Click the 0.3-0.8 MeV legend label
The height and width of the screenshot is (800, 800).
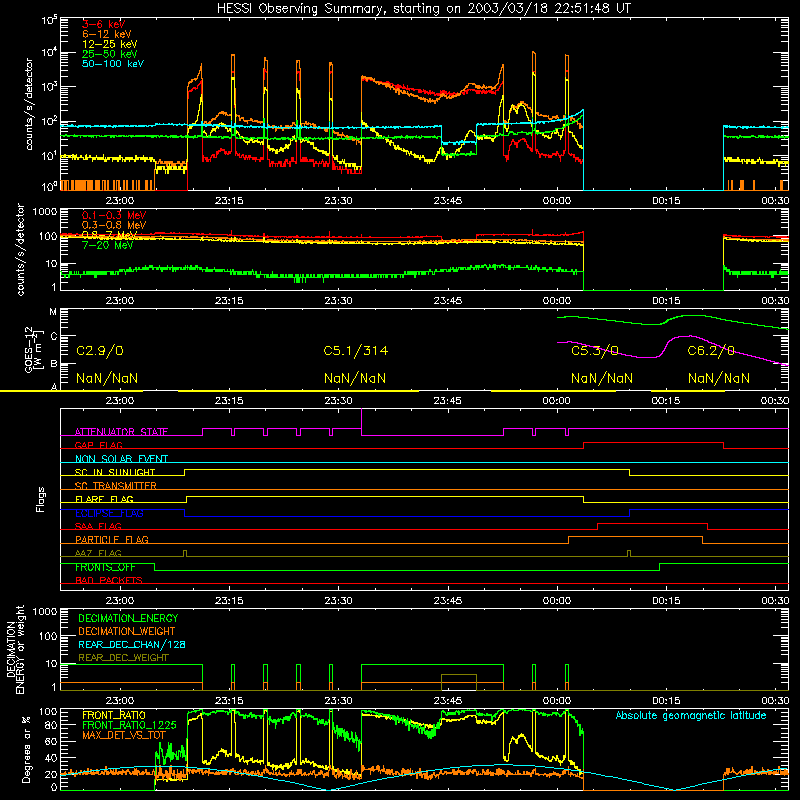click(113, 225)
